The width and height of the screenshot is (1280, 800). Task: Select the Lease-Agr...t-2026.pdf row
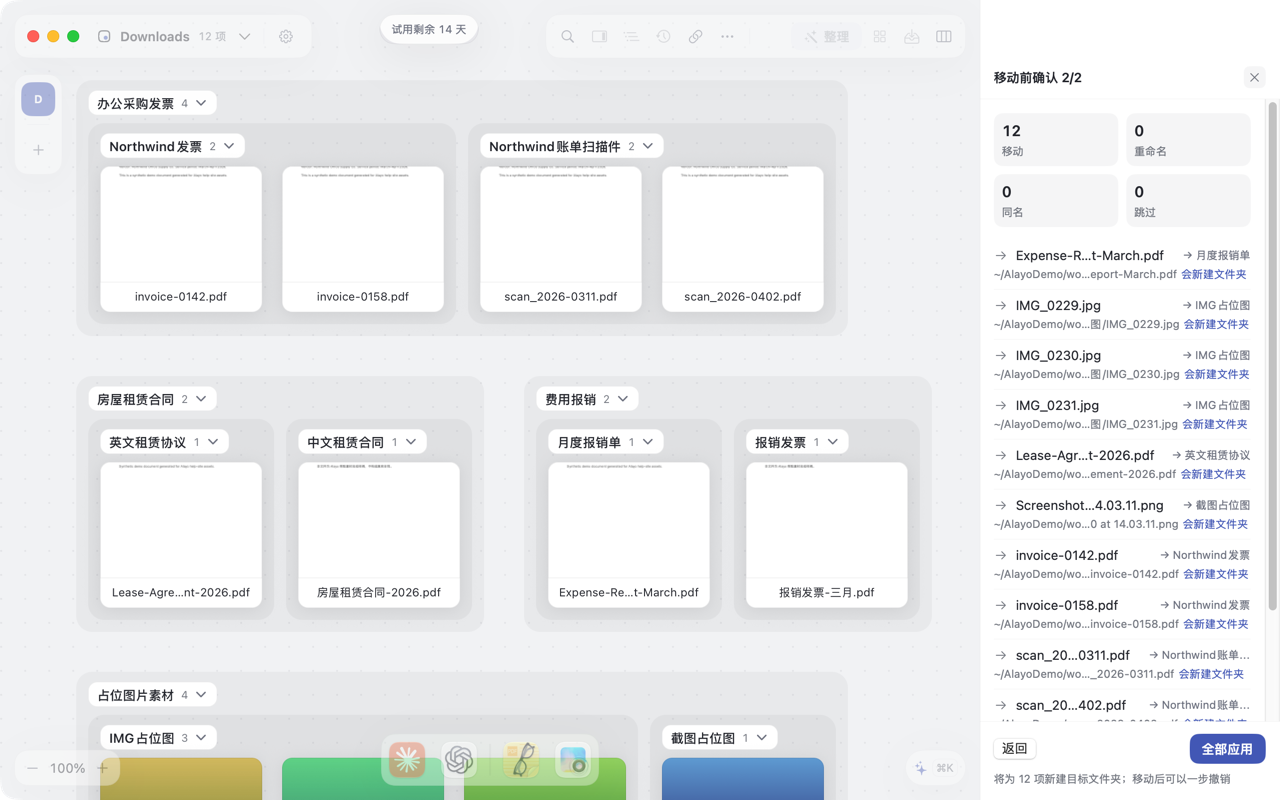click(x=1122, y=464)
